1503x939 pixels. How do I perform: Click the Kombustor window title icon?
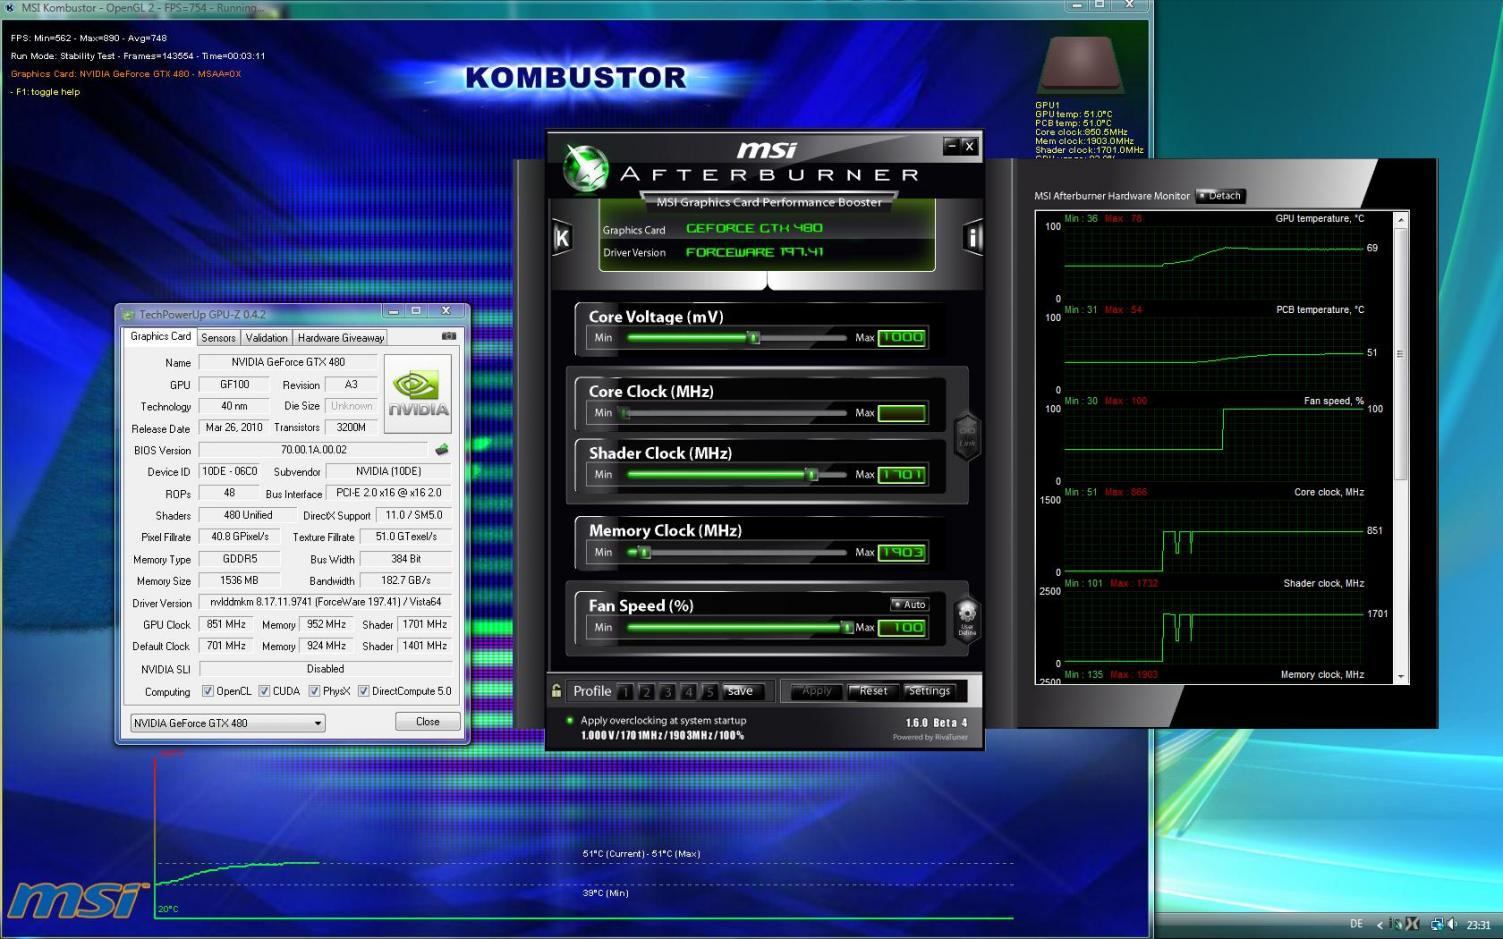(10, 8)
